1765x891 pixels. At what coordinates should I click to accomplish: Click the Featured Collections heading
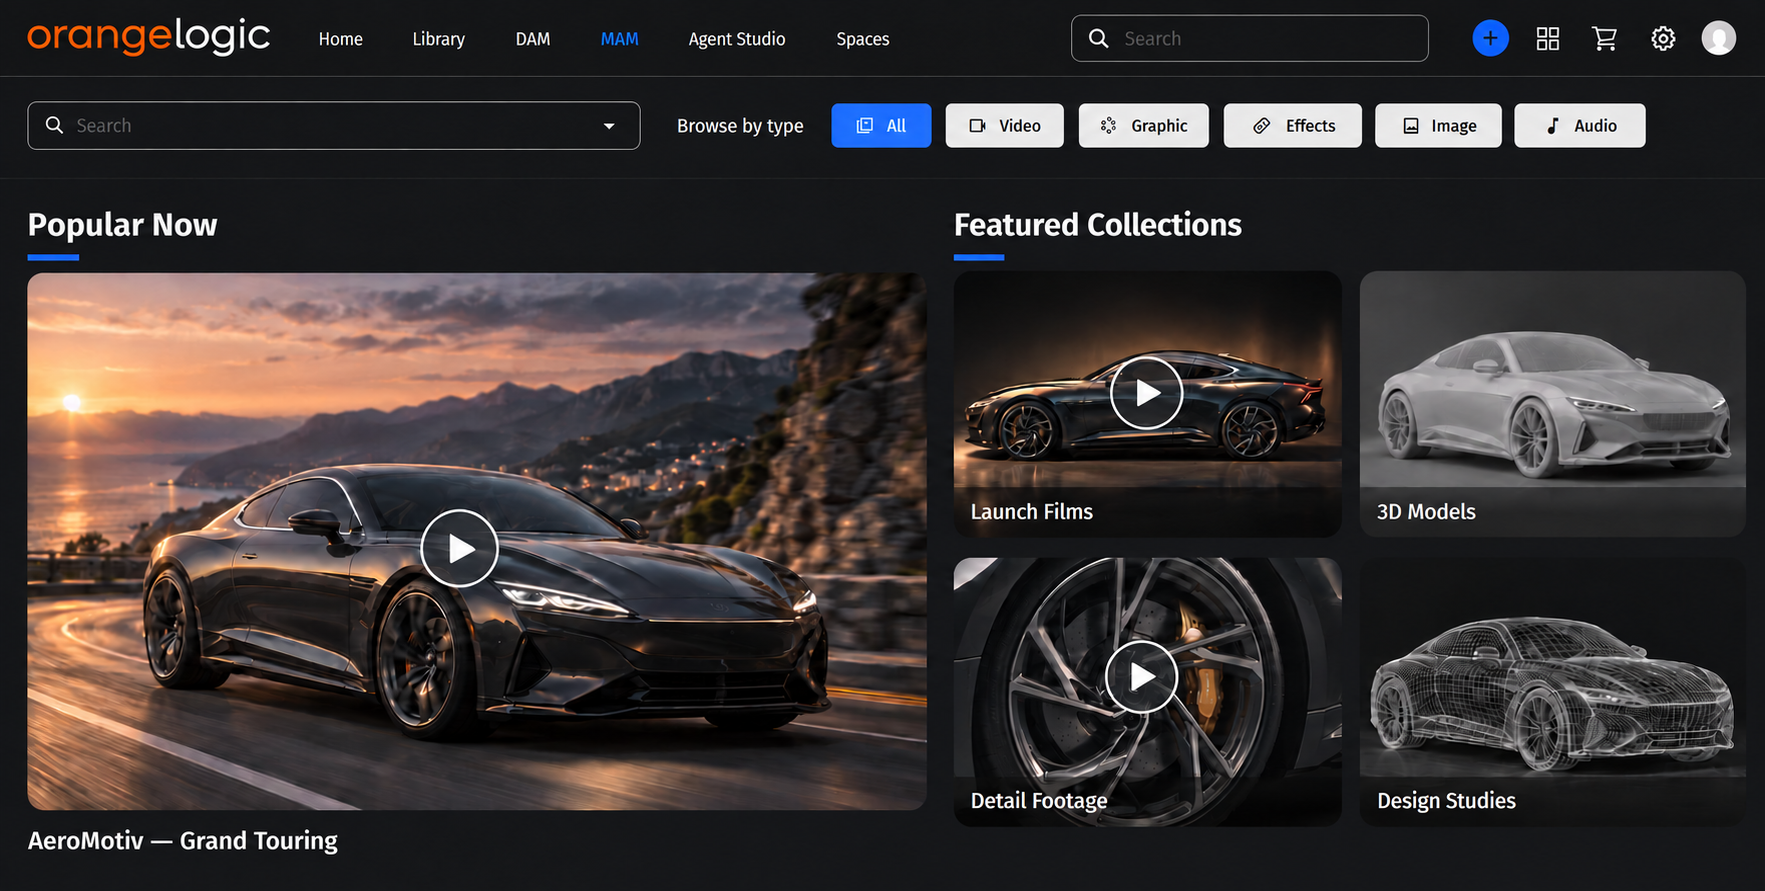coord(1097,225)
